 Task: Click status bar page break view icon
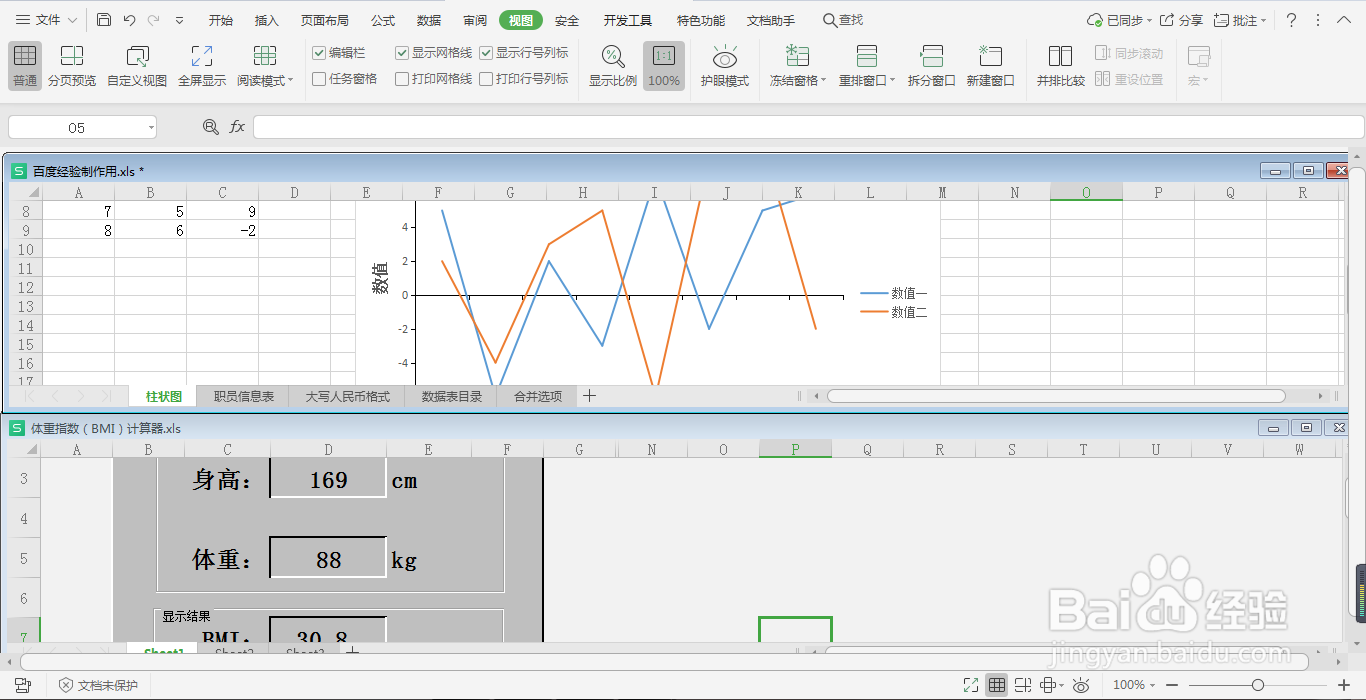[x=1022, y=685]
